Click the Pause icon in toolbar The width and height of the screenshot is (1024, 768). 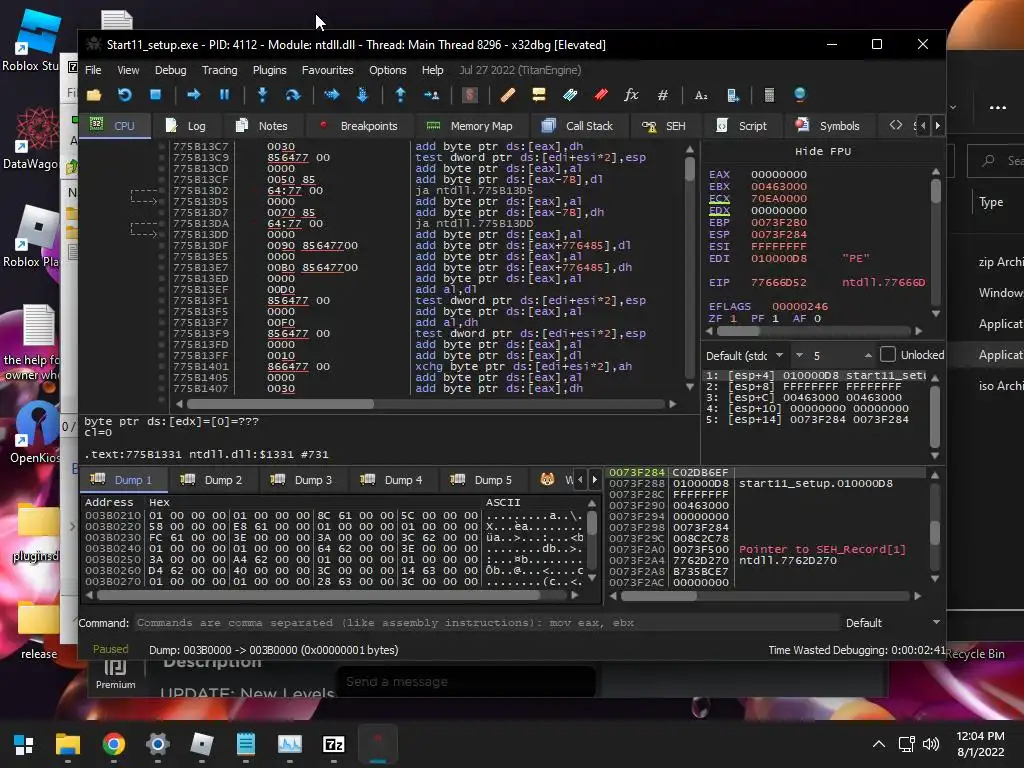pyautogui.click(x=225, y=95)
